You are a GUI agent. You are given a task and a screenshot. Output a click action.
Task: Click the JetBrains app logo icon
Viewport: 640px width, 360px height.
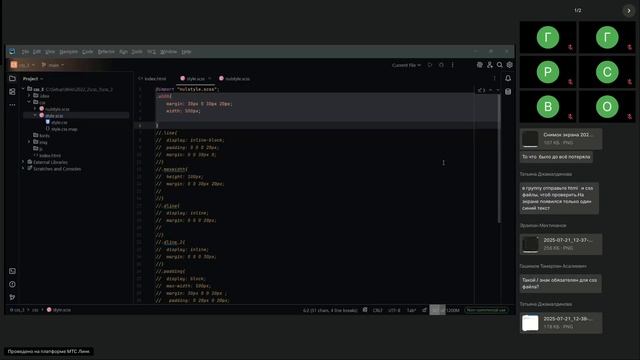pos(12,51)
